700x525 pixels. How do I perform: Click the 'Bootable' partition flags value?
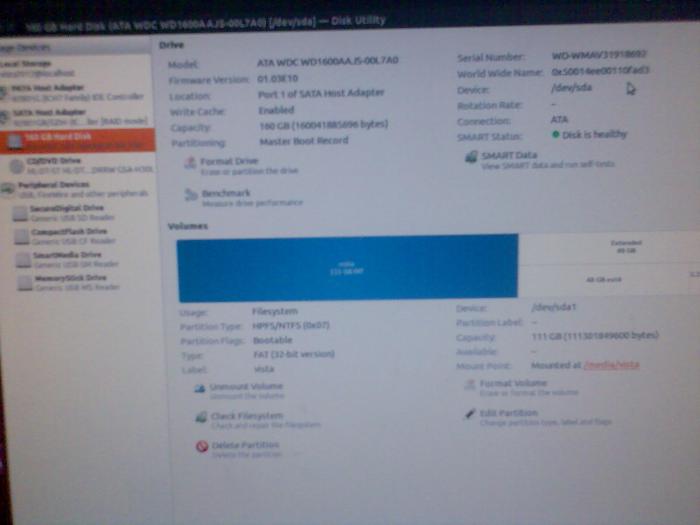273,340
